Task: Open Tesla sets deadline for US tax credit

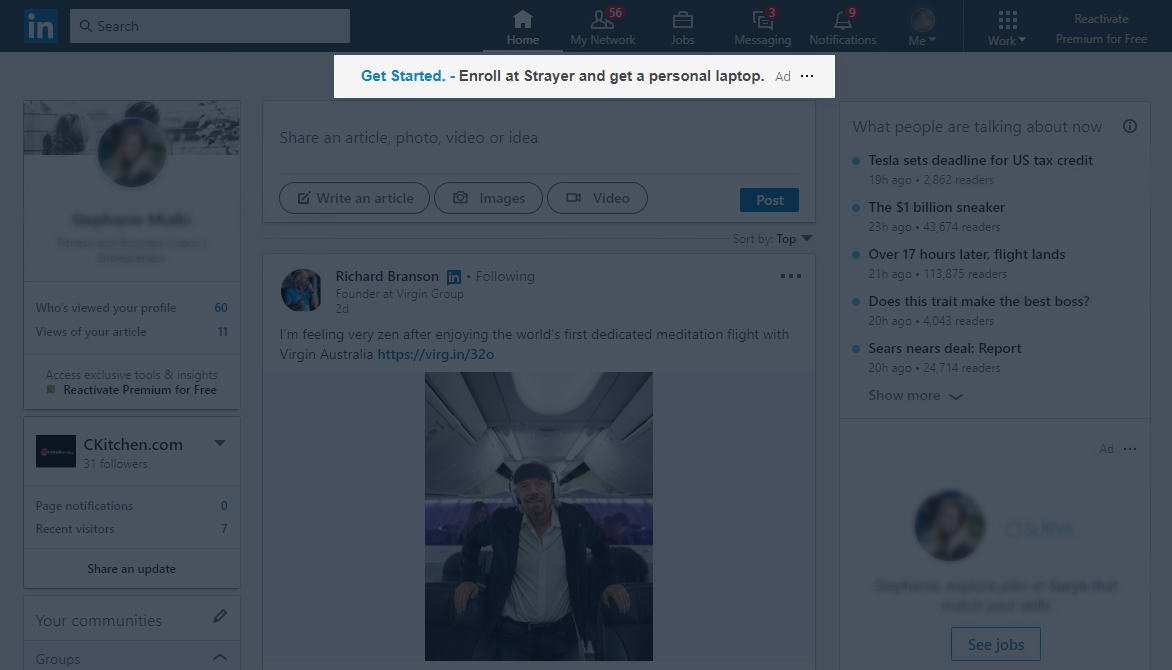Action: pos(981,160)
